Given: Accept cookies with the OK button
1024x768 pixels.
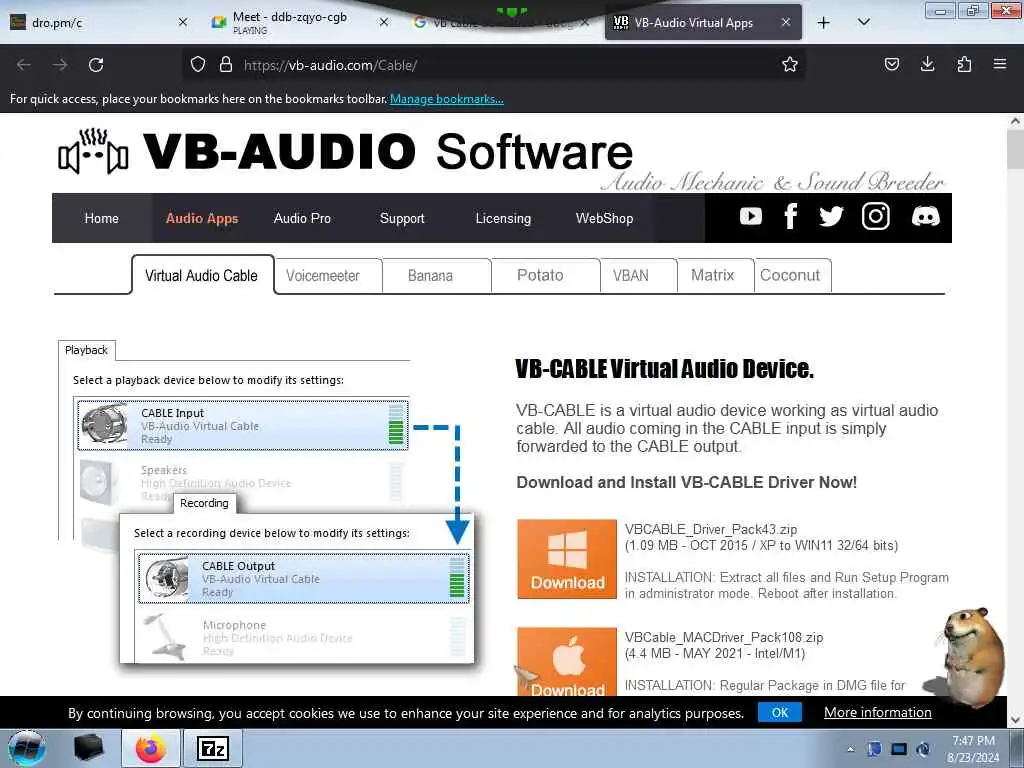Looking at the screenshot, I should 780,712.
